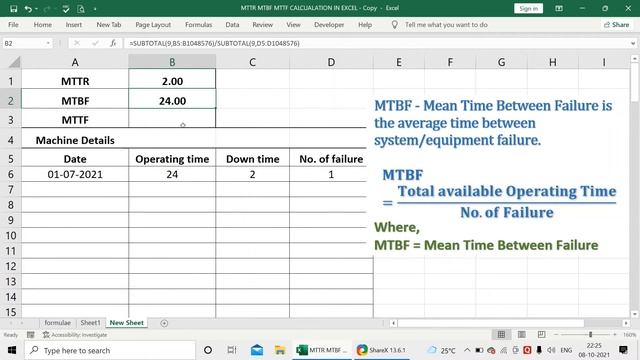Select the New Sheet tab

pyautogui.click(x=127, y=322)
